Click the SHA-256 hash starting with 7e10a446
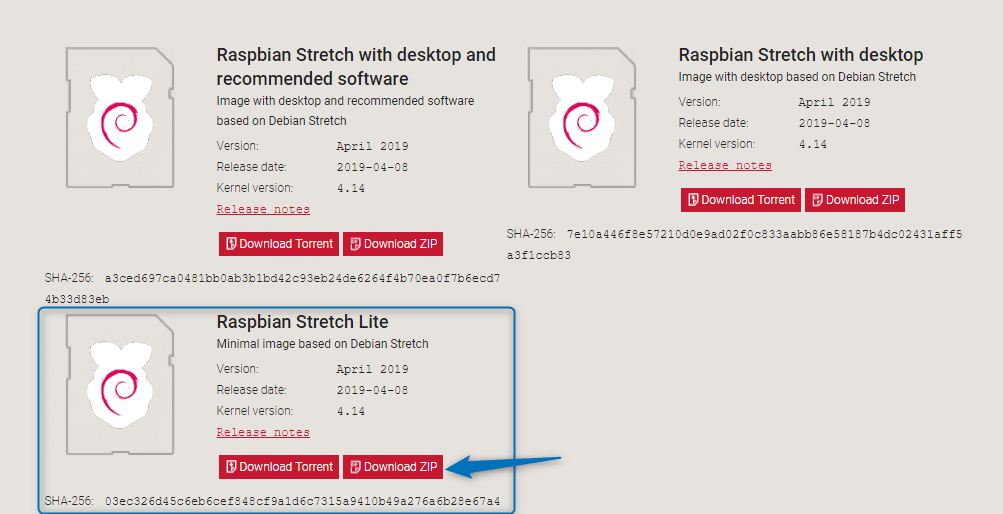 (x=734, y=245)
